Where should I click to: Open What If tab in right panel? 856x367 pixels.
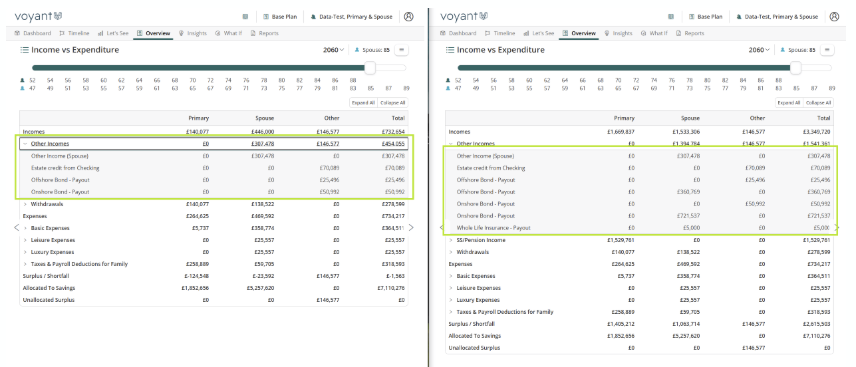point(654,33)
